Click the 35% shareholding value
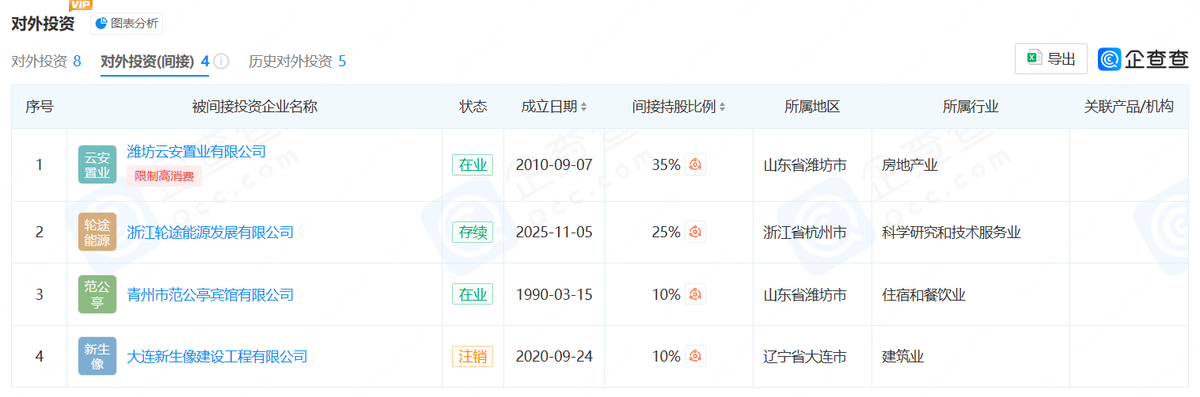The width and height of the screenshot is (1200, 397). 666,164
